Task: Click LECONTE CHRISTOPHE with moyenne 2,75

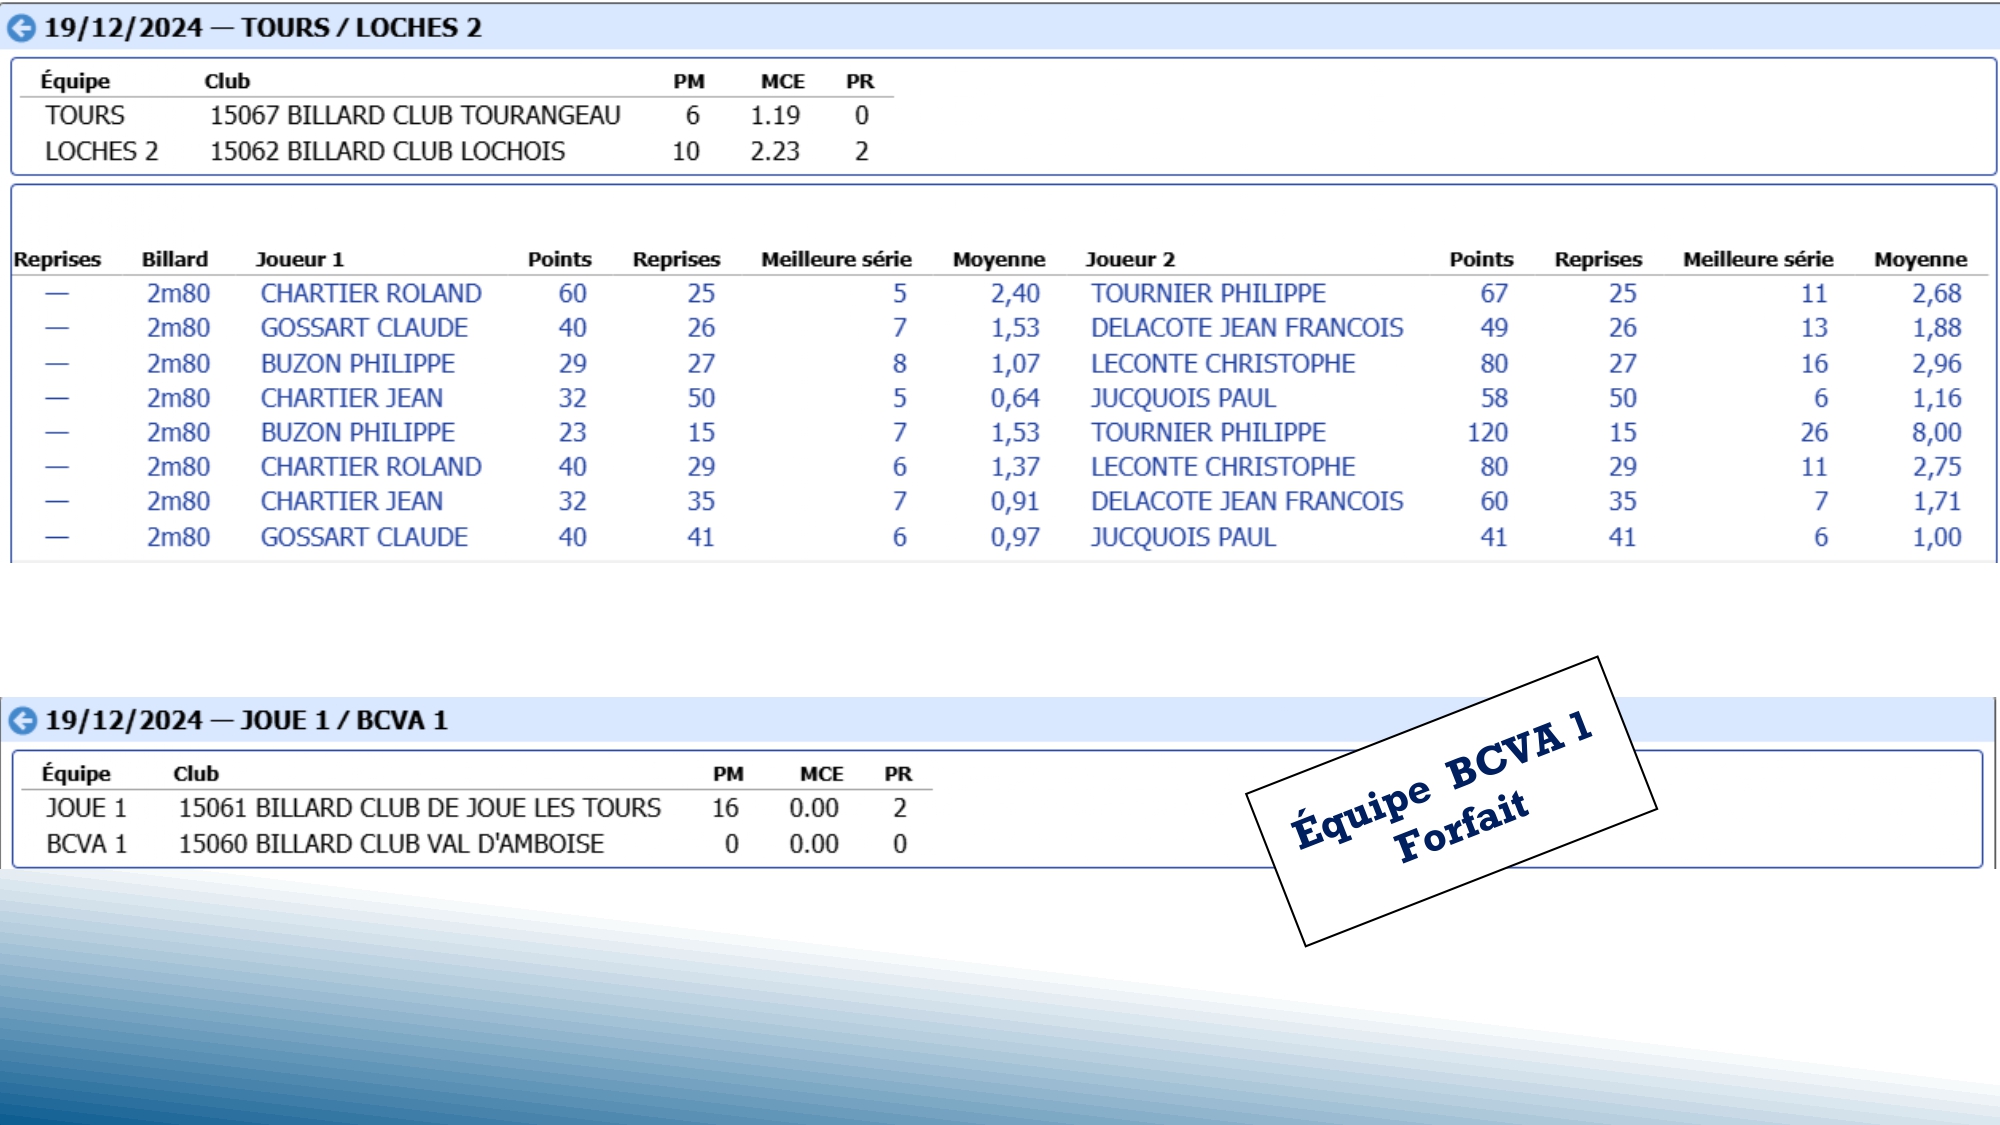Action: click(1223, 467)
